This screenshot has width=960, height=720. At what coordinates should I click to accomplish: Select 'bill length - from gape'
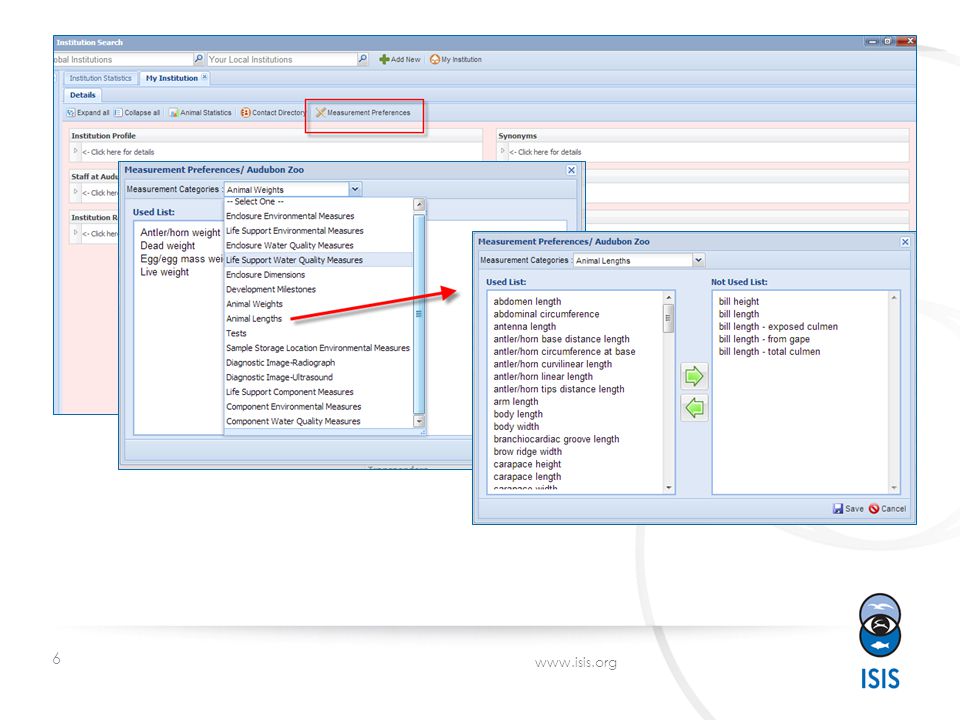pos(763,339)
